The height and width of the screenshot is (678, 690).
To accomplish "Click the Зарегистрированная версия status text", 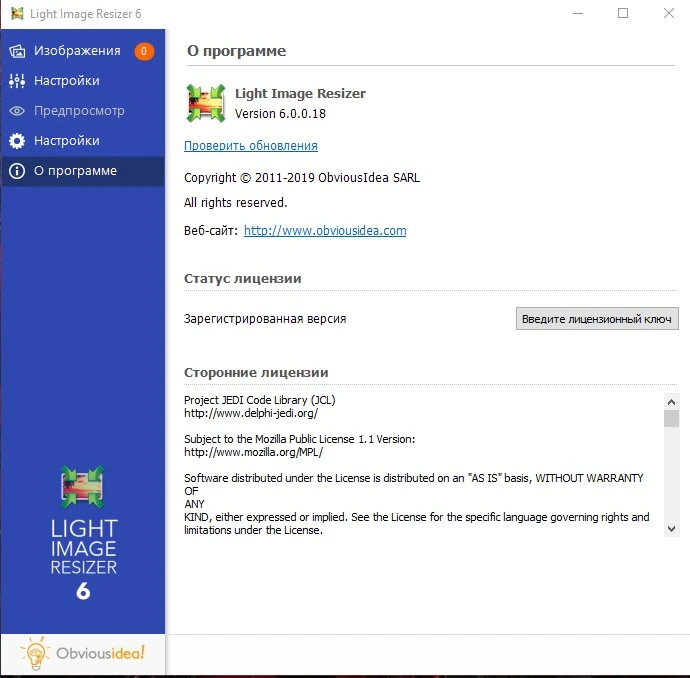I will pyautogui.click(x=265, y=319).
